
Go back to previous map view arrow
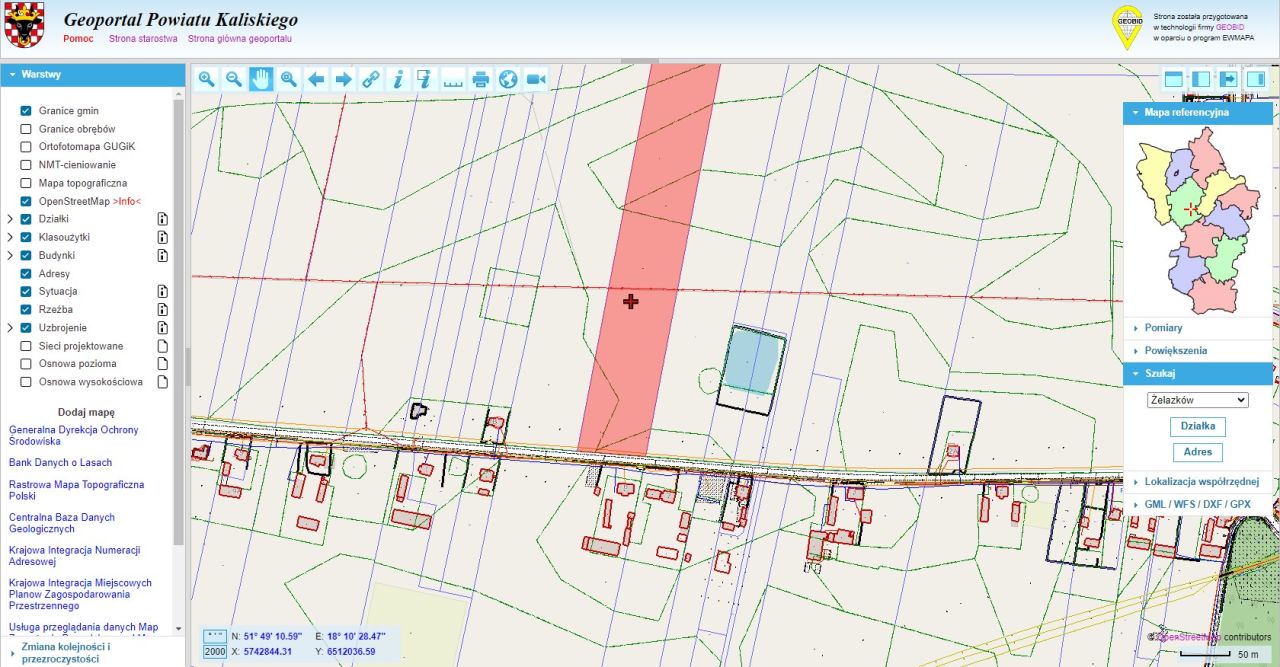click(316, 80)
